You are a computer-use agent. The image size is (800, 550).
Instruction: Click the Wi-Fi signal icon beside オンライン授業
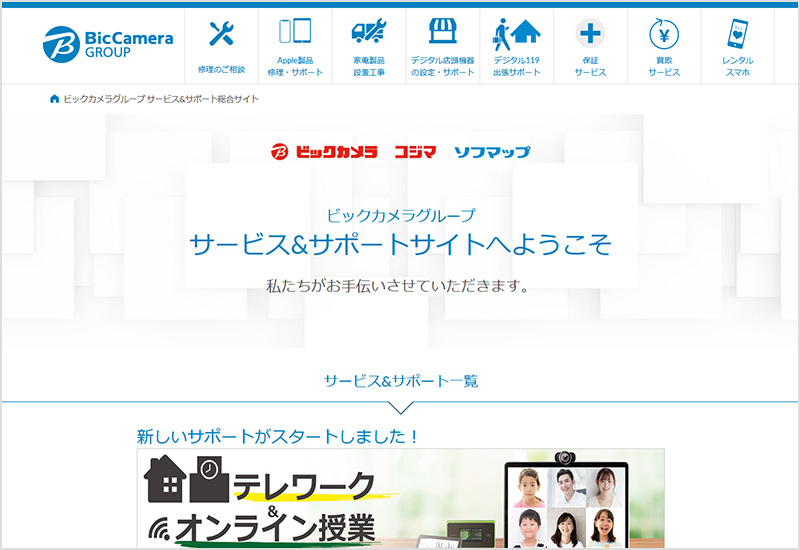click(x=159, y=529)
